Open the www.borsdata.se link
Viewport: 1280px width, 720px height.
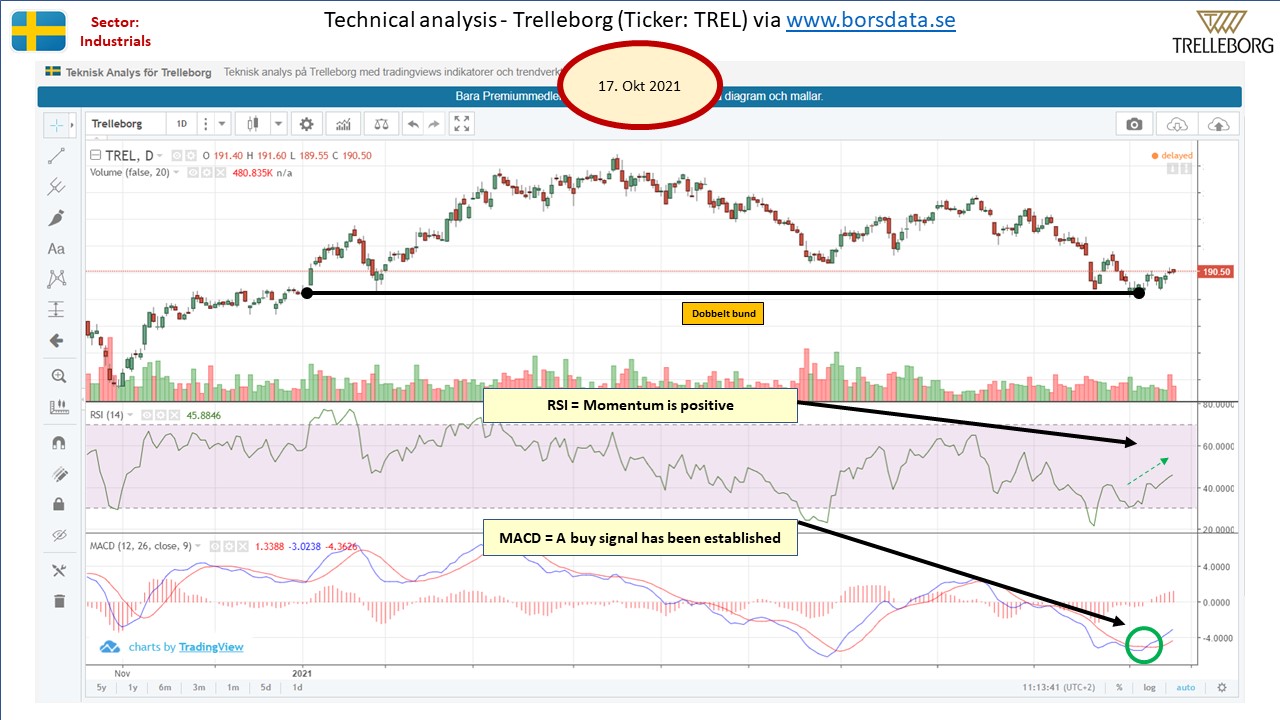click(x=871, y=21)
